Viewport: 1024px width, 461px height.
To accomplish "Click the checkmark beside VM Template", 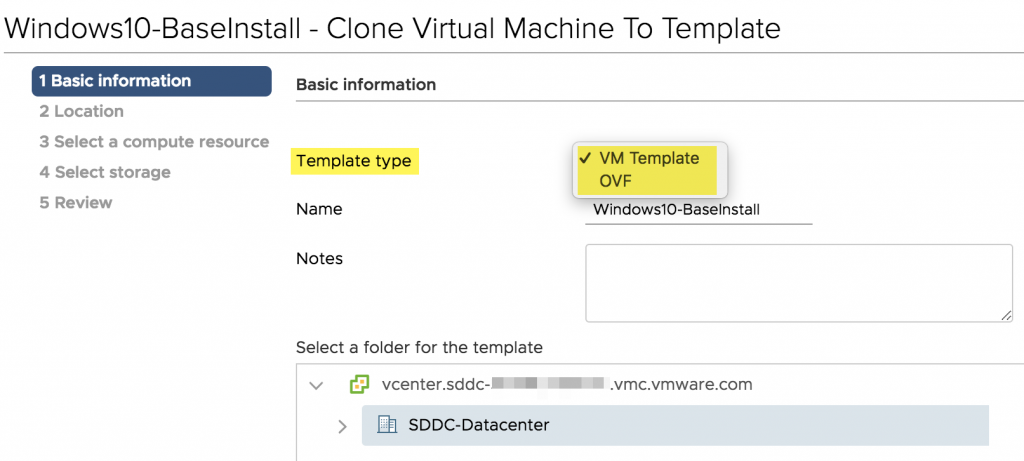I will pyautogui.click(x=585, y=158).
